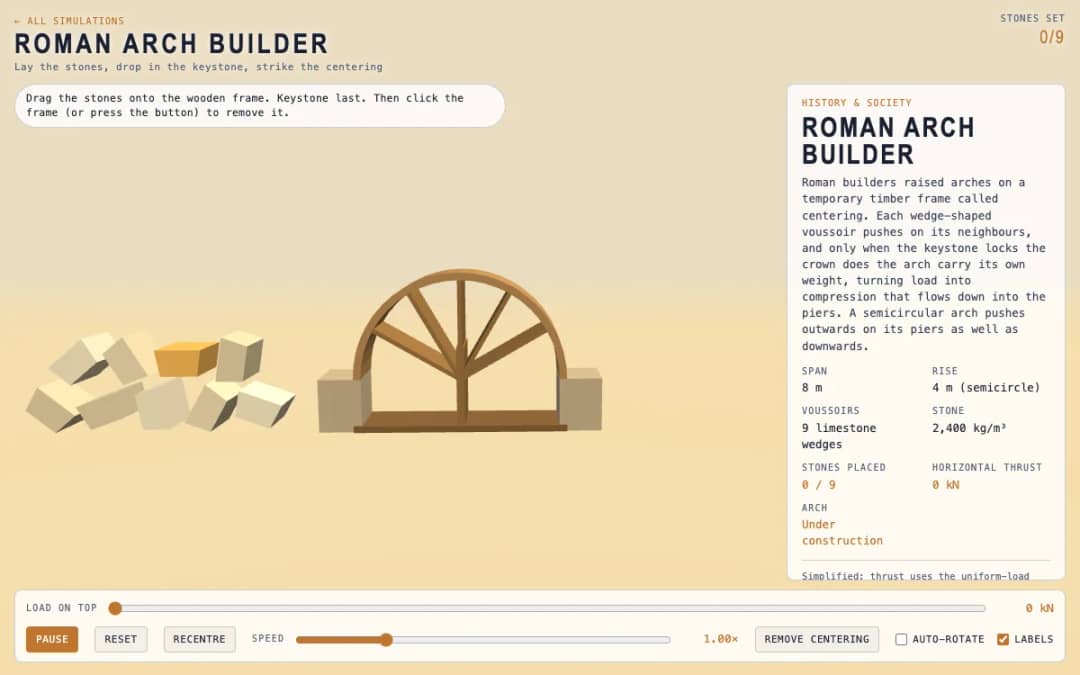Click the 4 m (semicircle) rise value
This screenshot has width=1080, height=675.
pos(986,388)
